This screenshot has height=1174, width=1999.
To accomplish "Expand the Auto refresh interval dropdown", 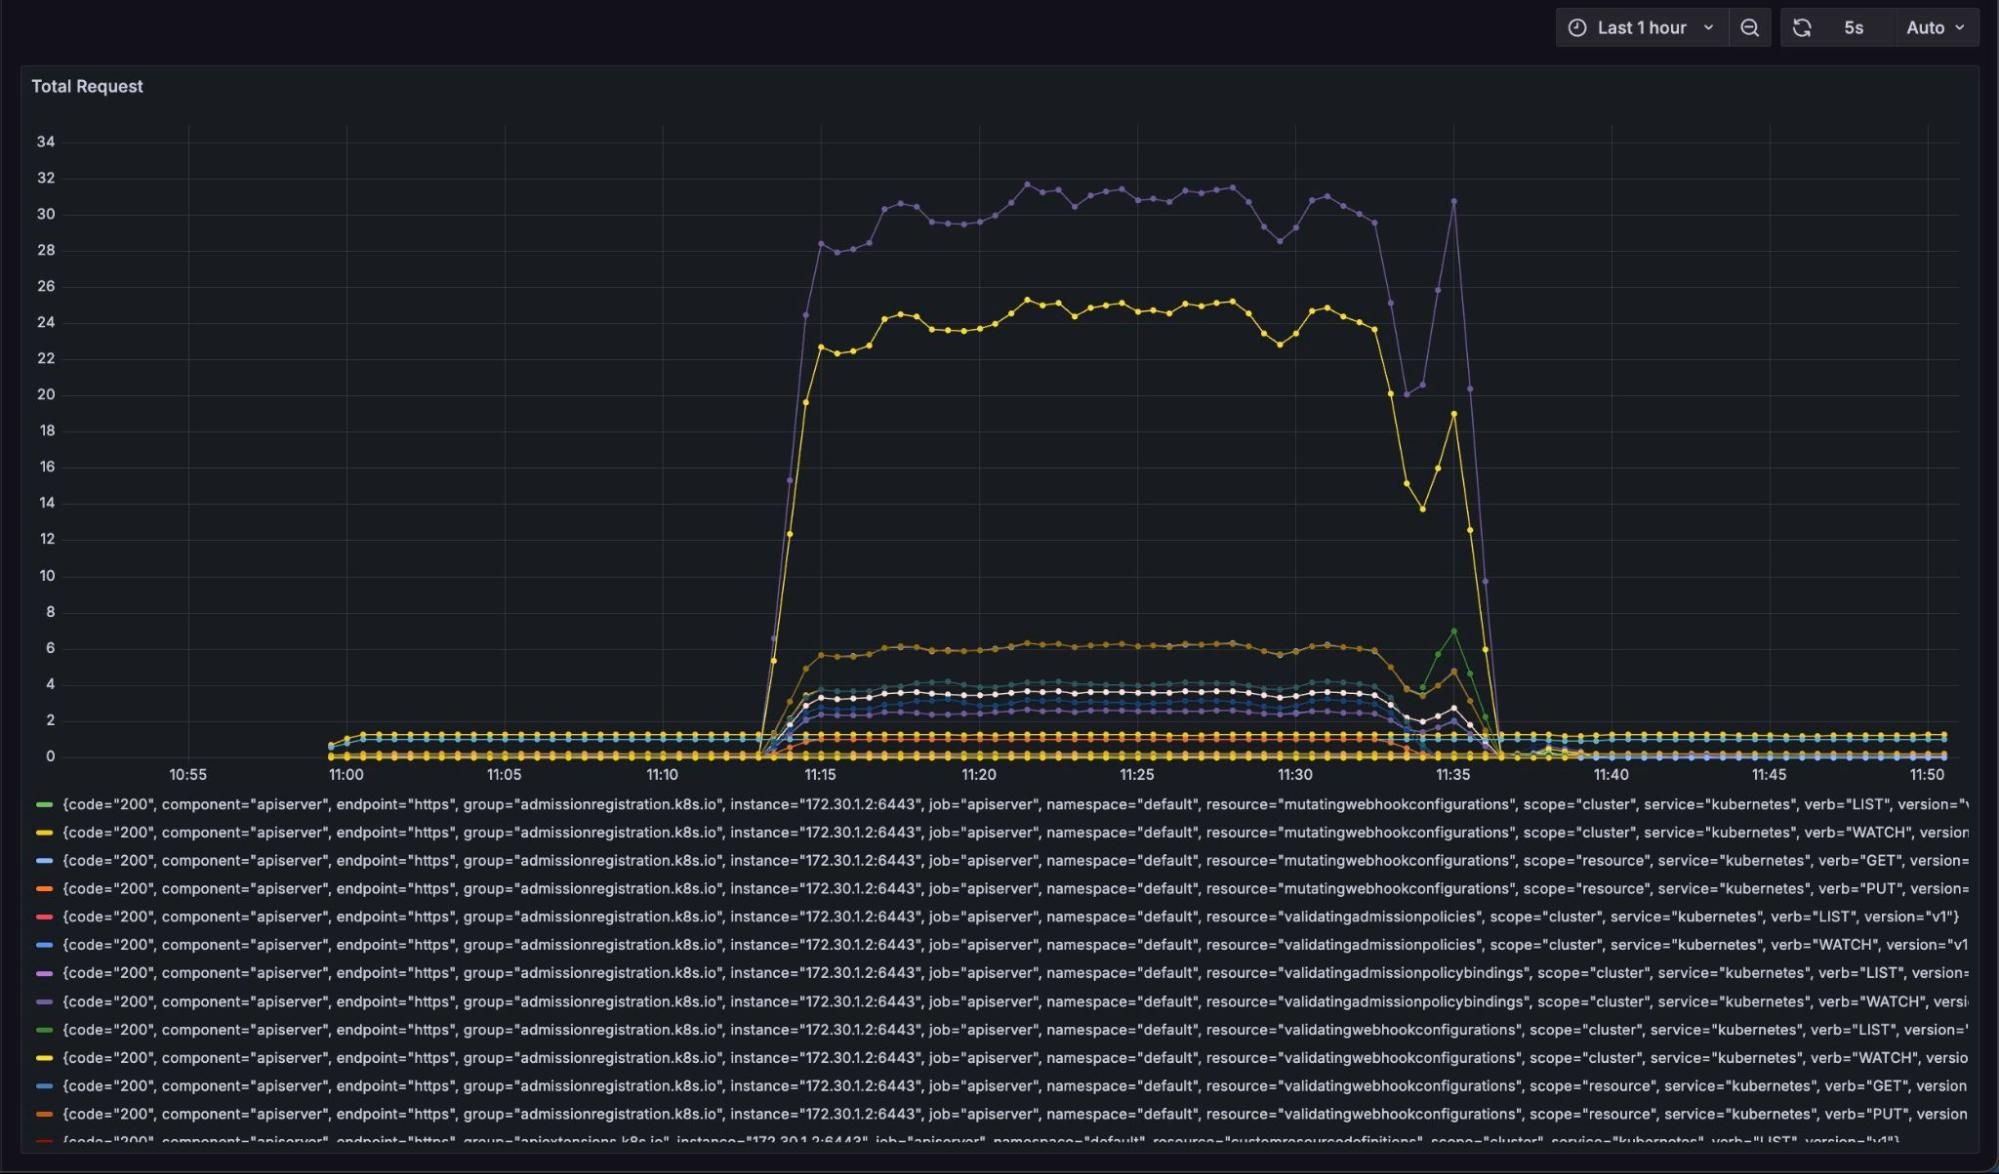I will [x=1935, y=28].
